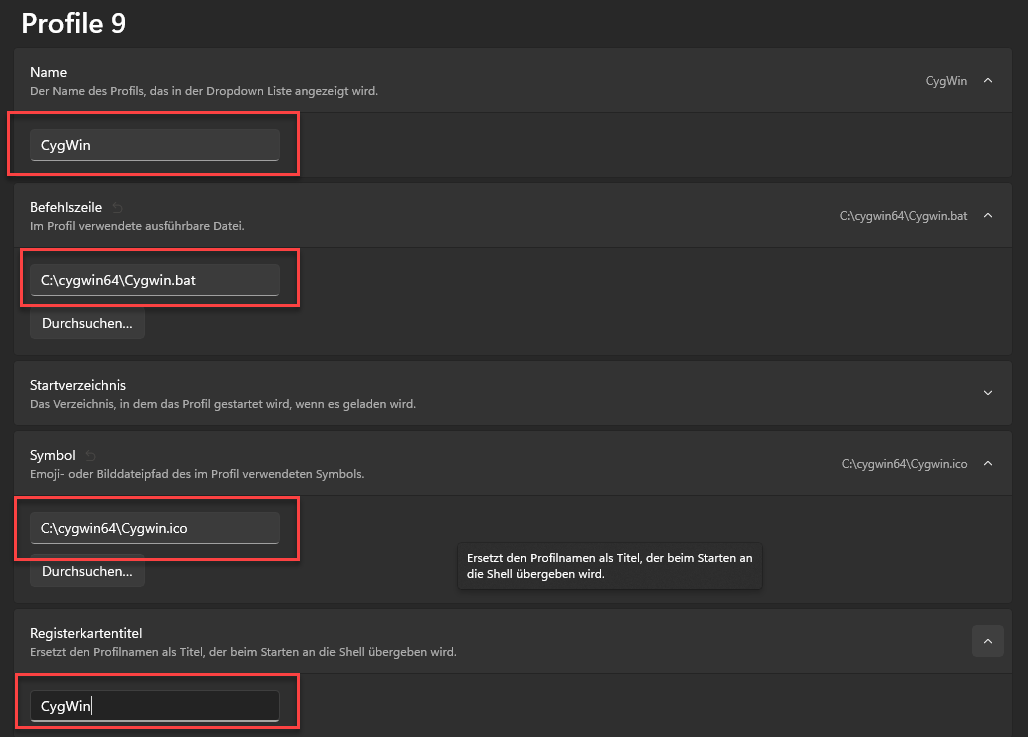The image size is (1028, 737).
Task: Collapse the Symbol section chevron
Action: point(987,464)
